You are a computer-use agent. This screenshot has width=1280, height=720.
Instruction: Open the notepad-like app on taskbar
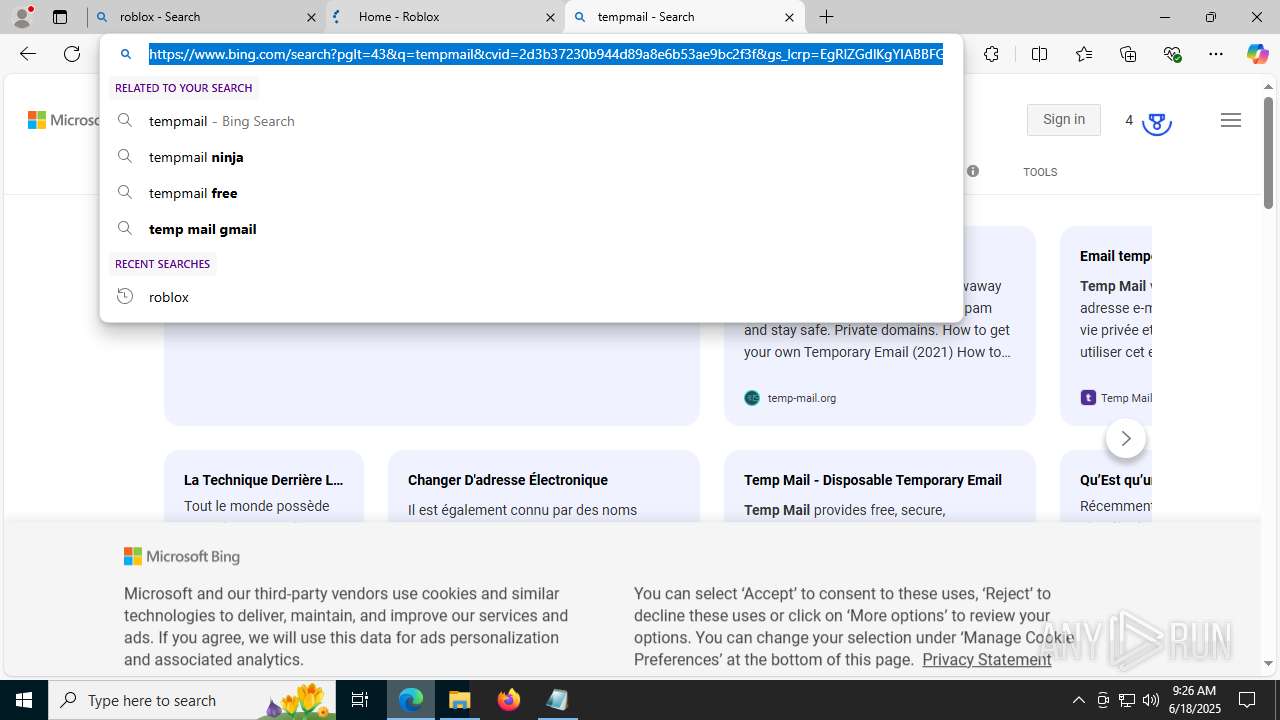pyautogui.click(x=558, y=700)
